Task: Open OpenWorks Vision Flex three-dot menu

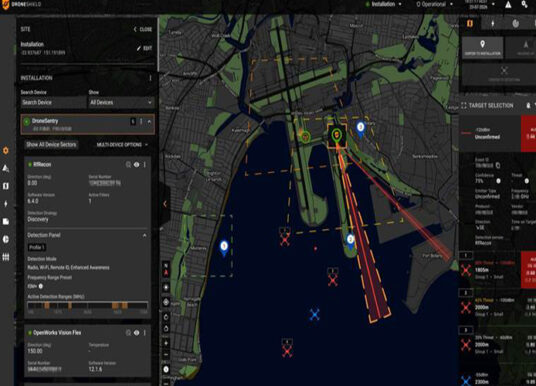Action: (x=145, y=333)
